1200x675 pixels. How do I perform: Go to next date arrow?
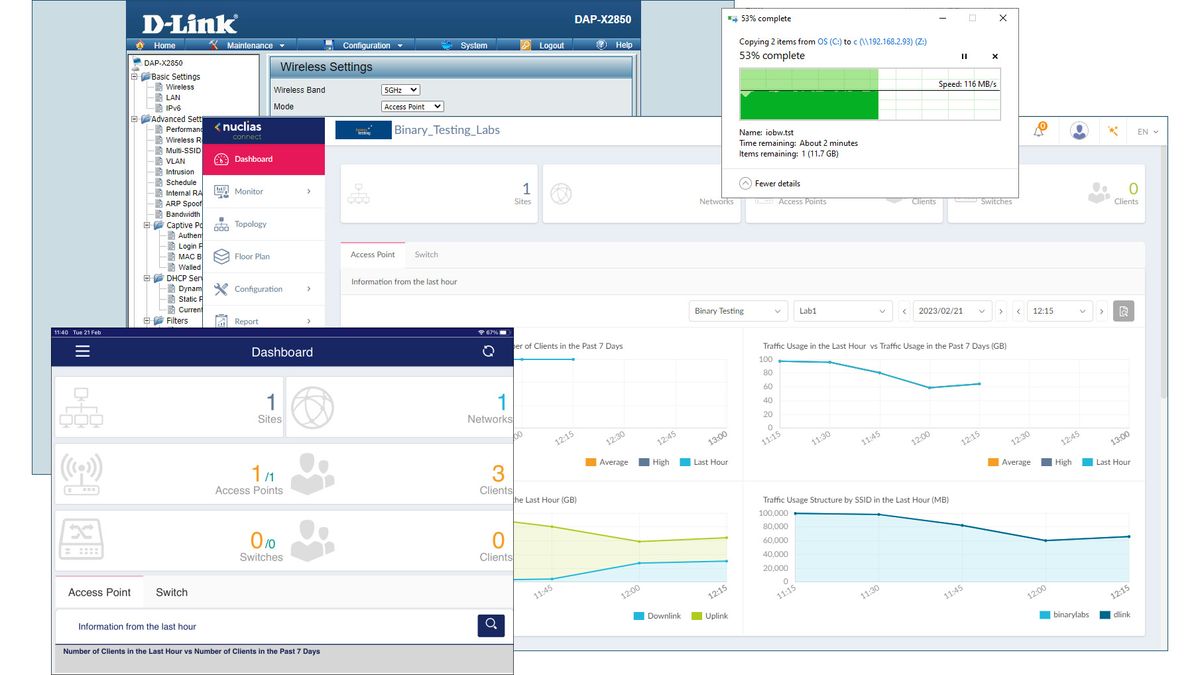coord(1002,311)
